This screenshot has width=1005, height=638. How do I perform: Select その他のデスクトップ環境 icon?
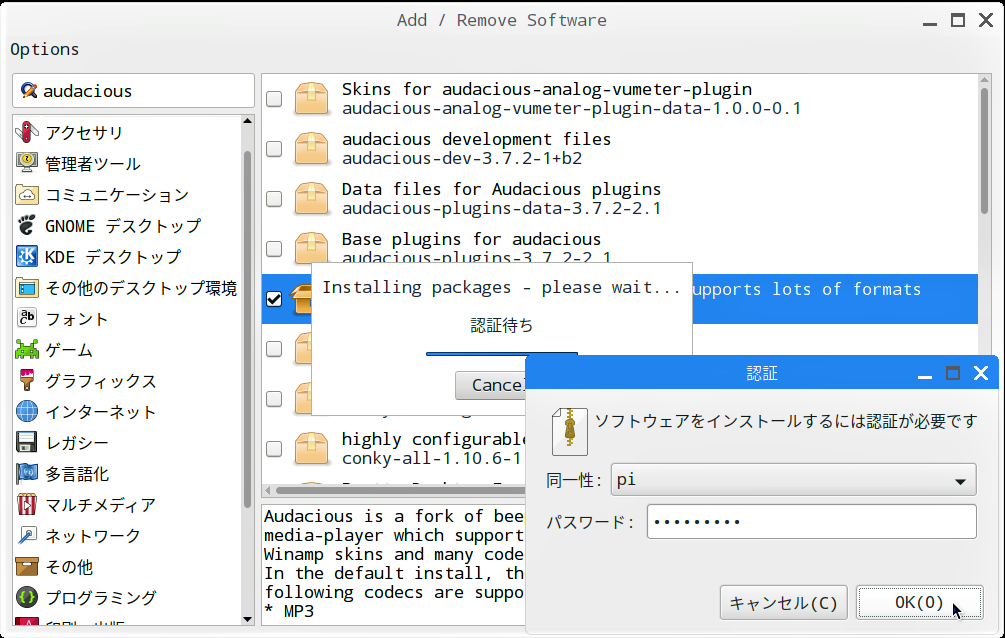(27, 287)
